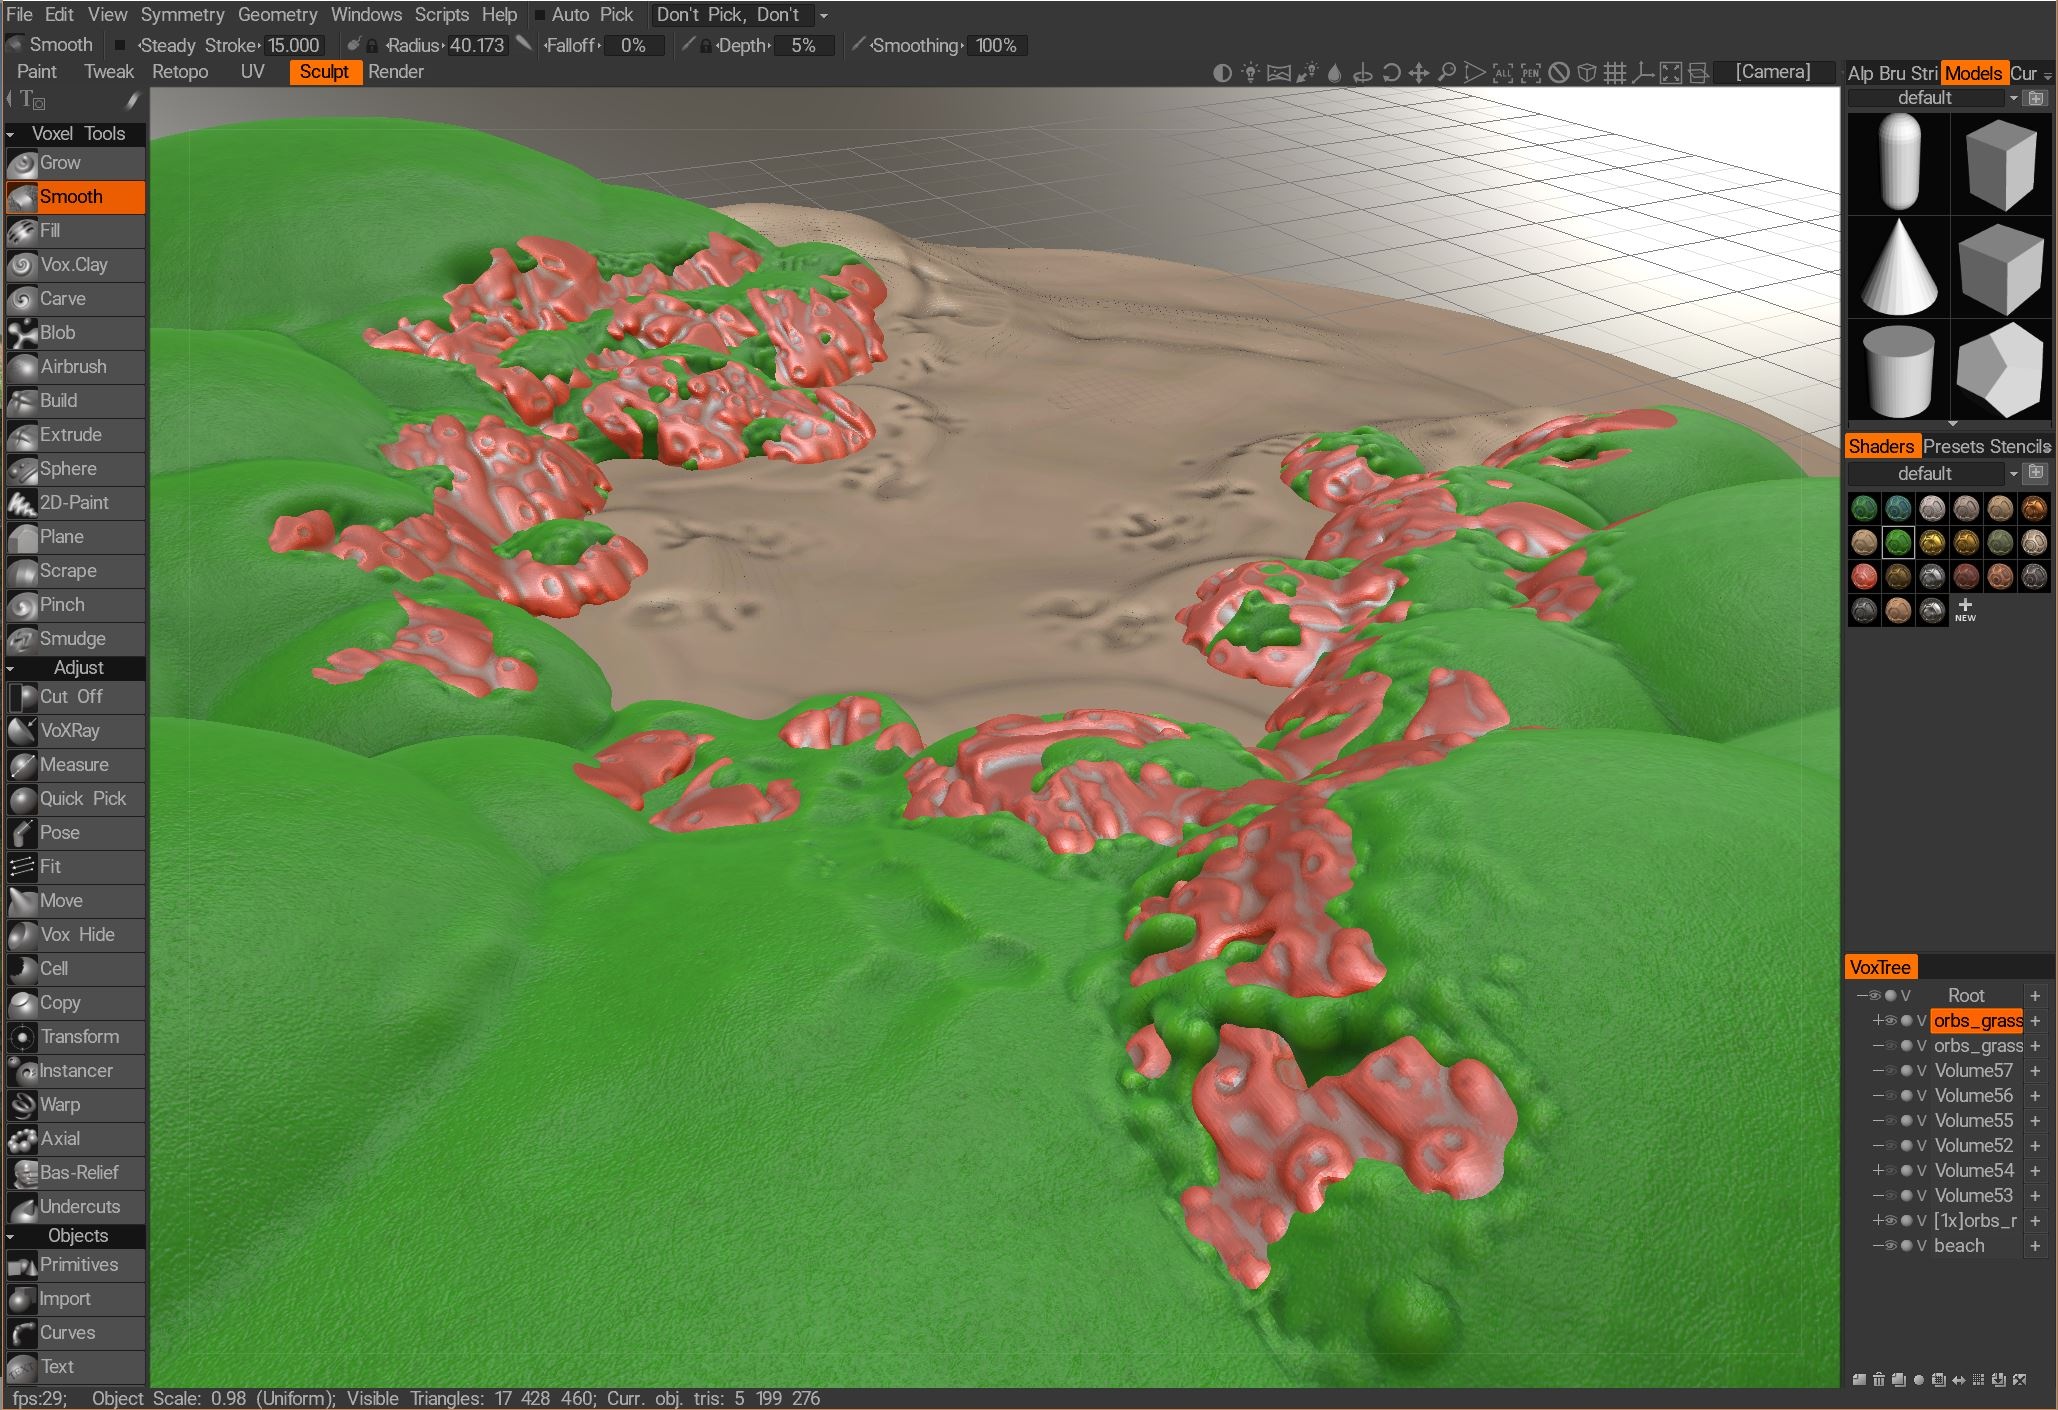Add a child layer to Root

(2035, 996)
